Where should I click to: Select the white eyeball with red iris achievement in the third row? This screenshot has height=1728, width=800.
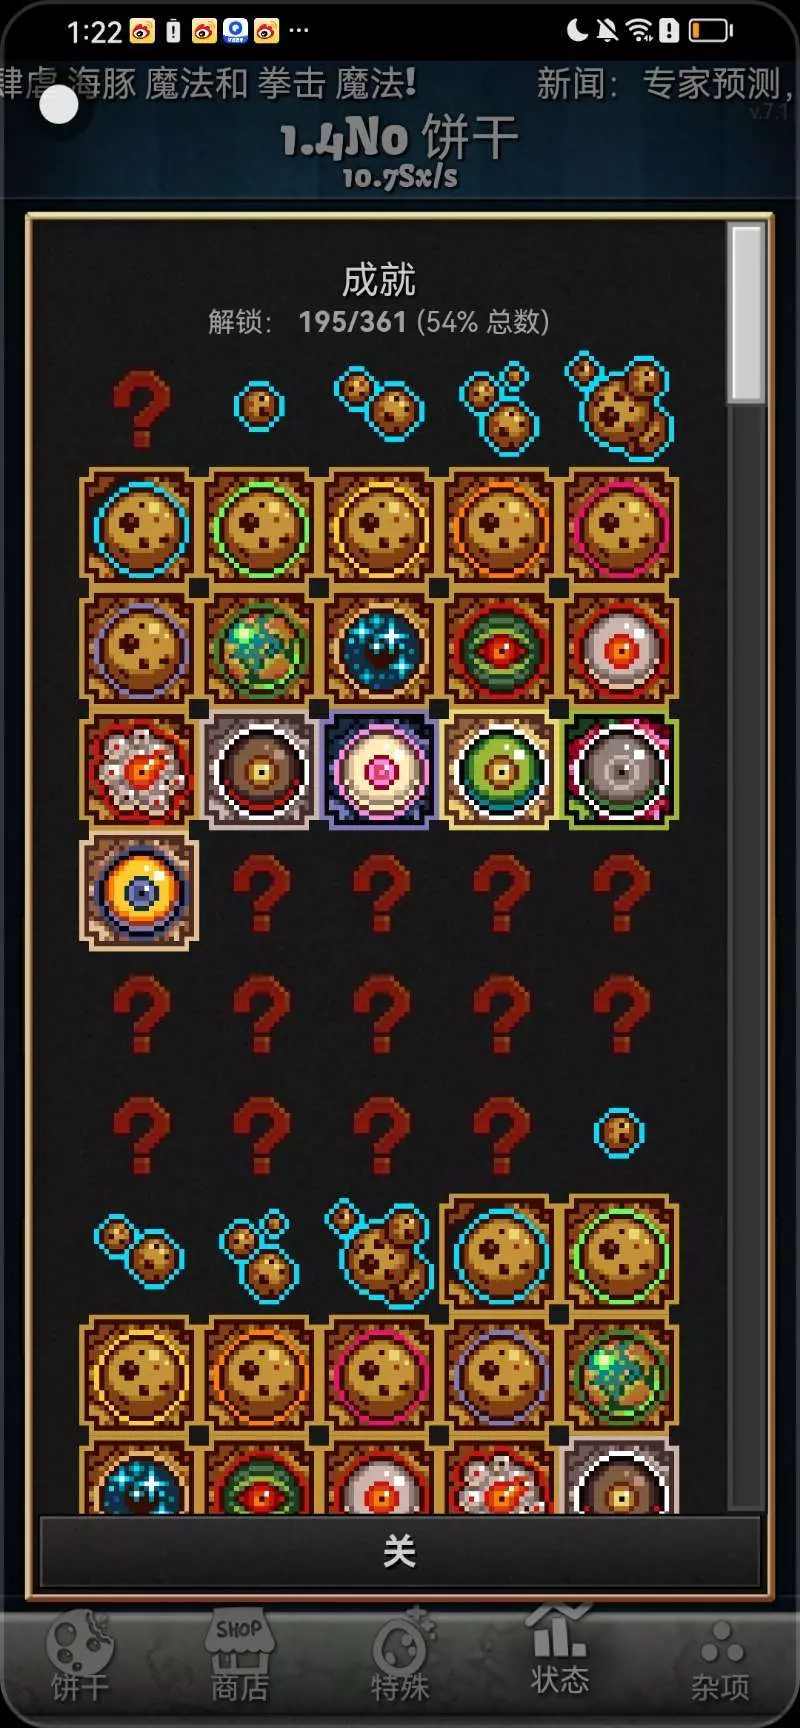[x=620, y=649]
